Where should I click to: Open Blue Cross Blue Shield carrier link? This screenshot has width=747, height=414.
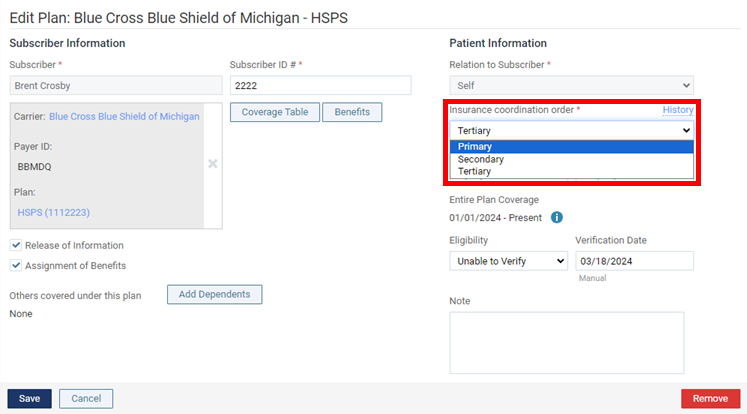point(124,117)
